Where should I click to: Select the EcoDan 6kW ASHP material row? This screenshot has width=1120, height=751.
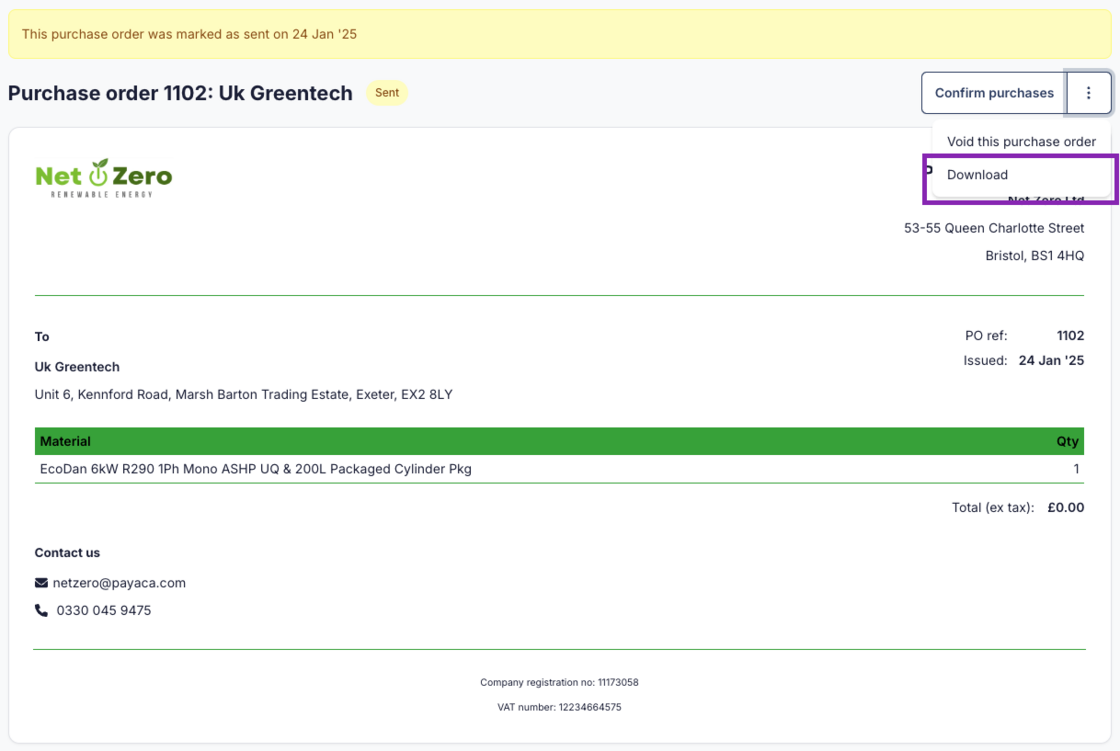tap(255, 469)
